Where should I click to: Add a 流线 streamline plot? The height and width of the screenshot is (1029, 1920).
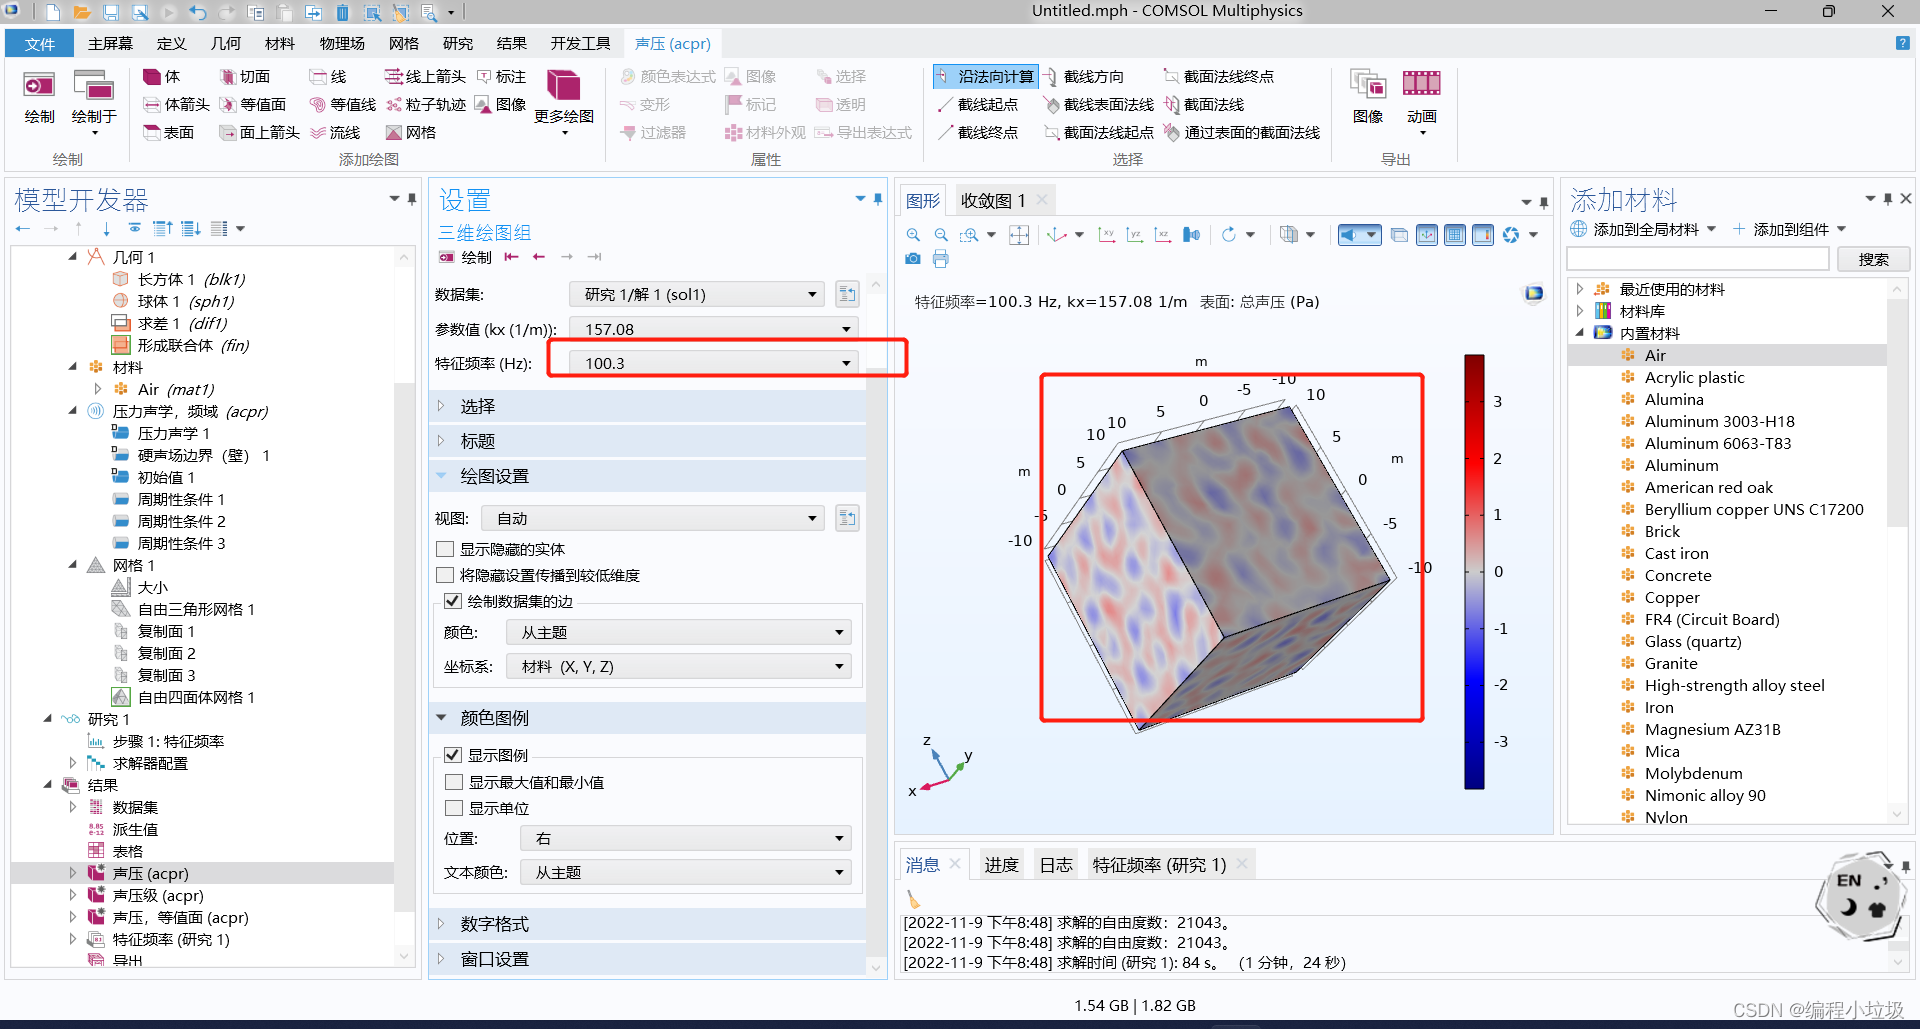(x=335, y=132)
